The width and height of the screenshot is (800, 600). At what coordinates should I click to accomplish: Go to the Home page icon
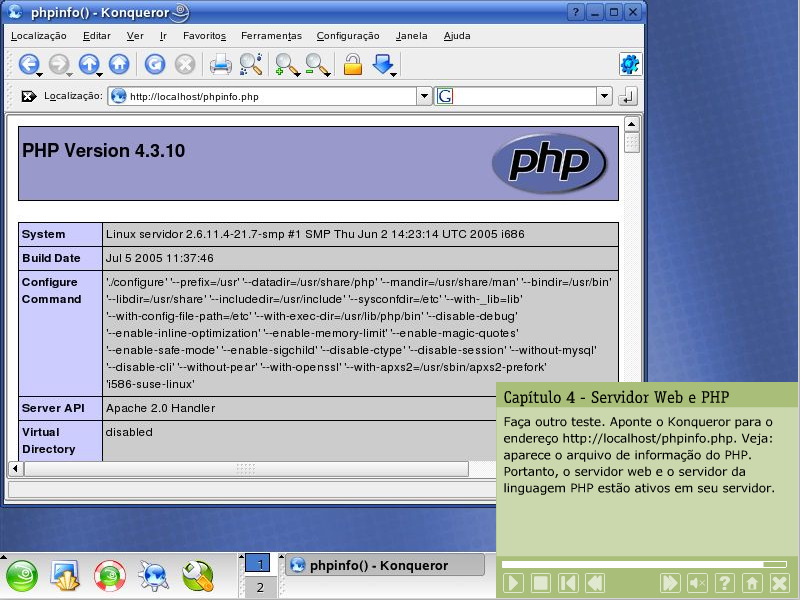(x=119, y=65)
